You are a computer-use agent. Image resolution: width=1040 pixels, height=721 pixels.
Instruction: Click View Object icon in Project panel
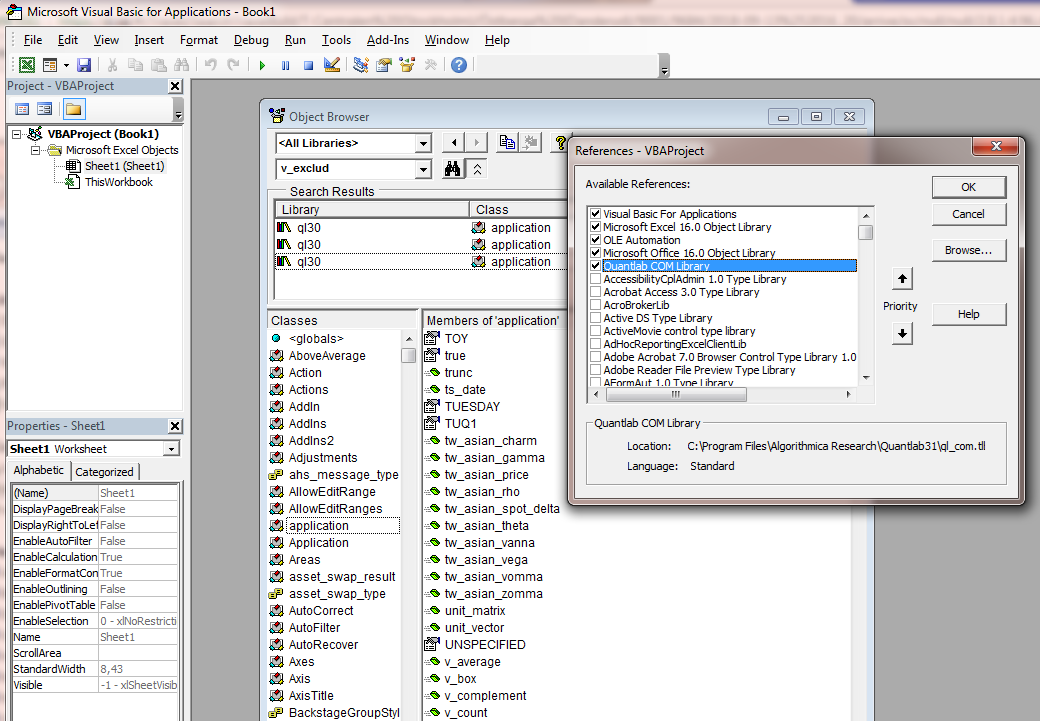[44, 109]
